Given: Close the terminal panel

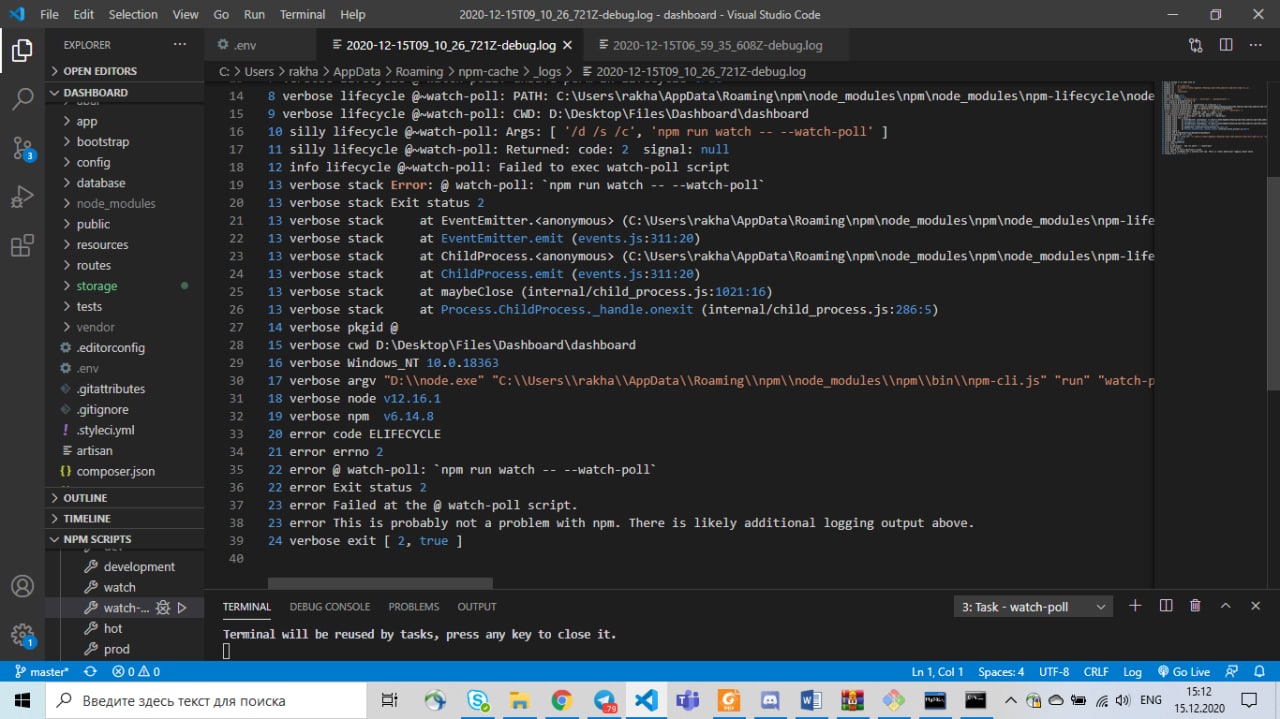Looking at the screenshot, I should pos(1256,606).
